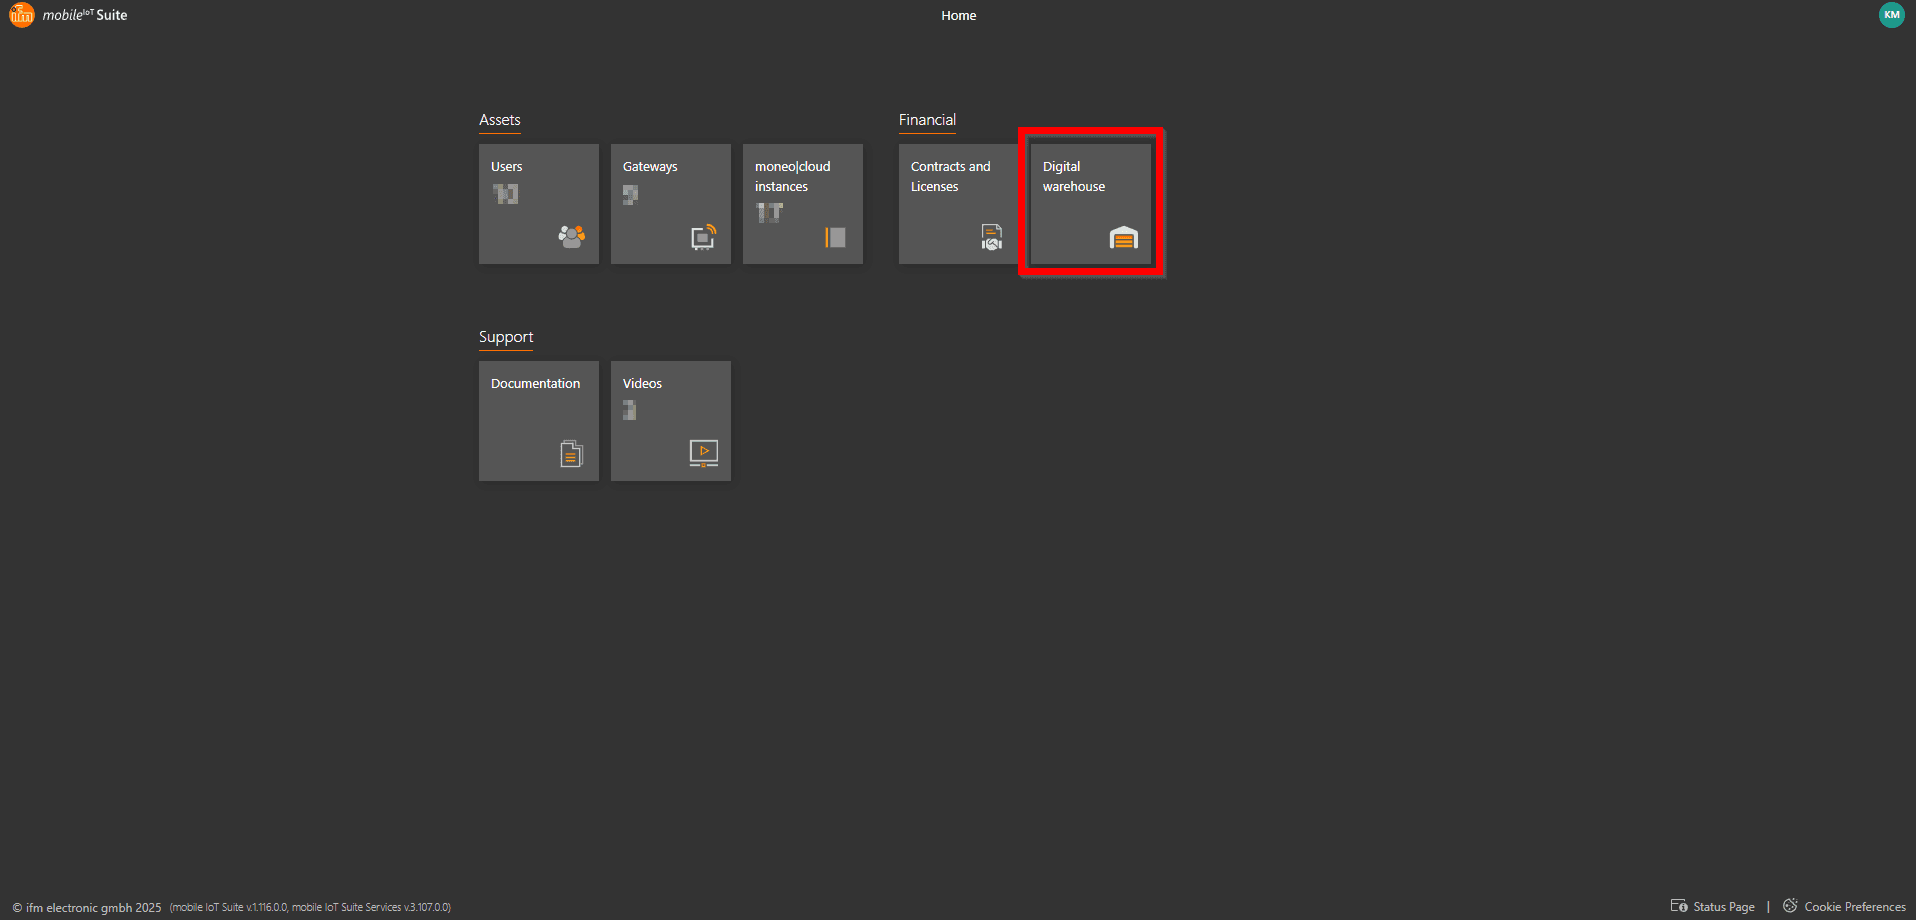Screen dimensions: 1916x920
Task: Open the Users tile by its label
Action: 506,167
